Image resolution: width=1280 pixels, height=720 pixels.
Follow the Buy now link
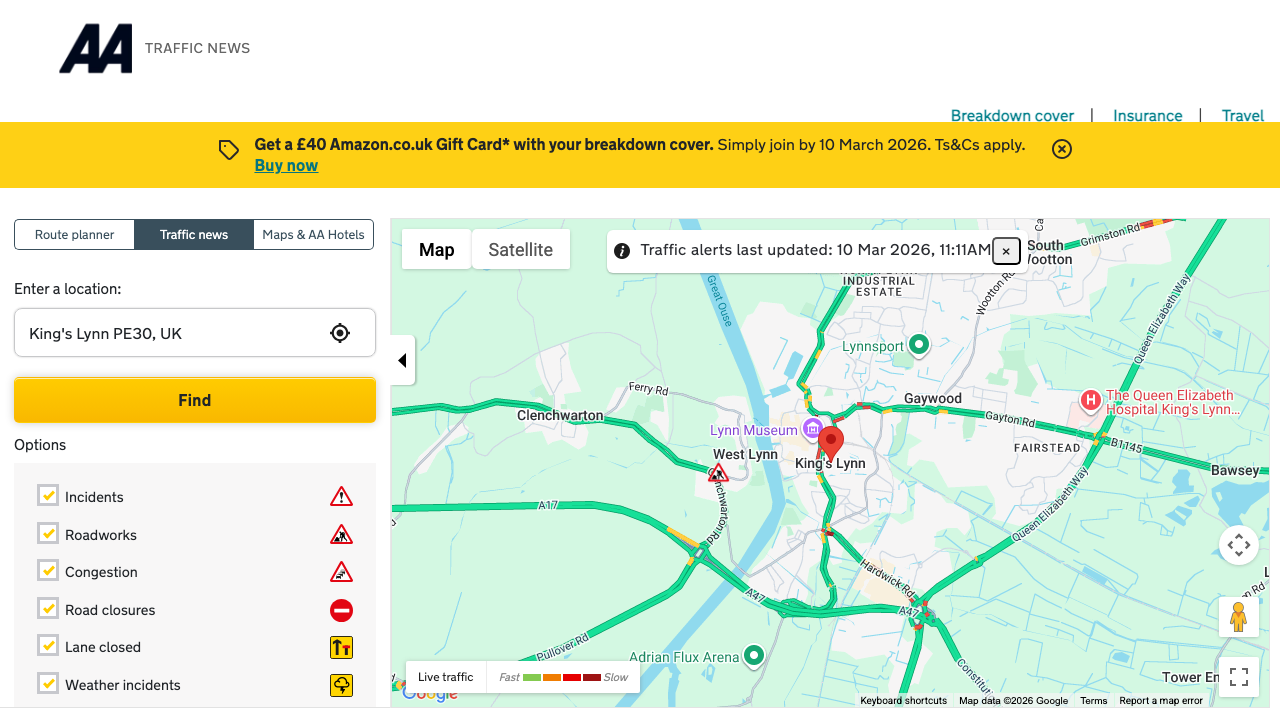tap(286, 164)
